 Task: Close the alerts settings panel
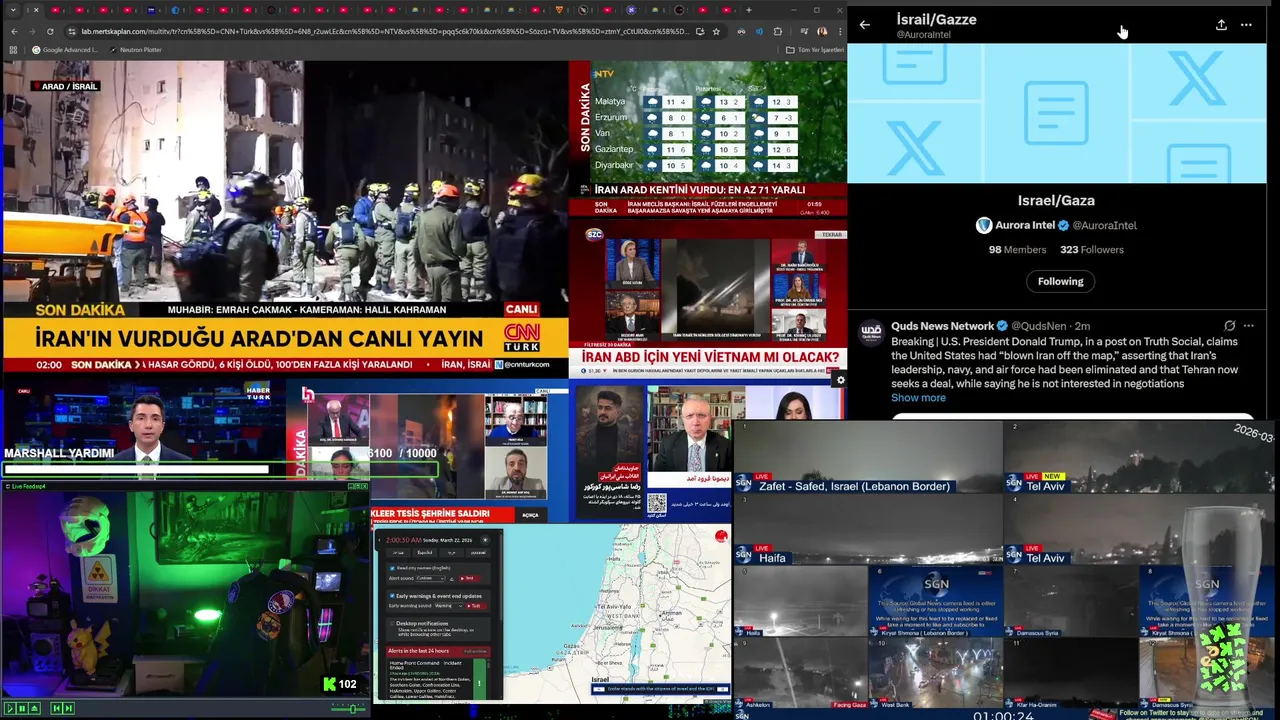[485, 540]
